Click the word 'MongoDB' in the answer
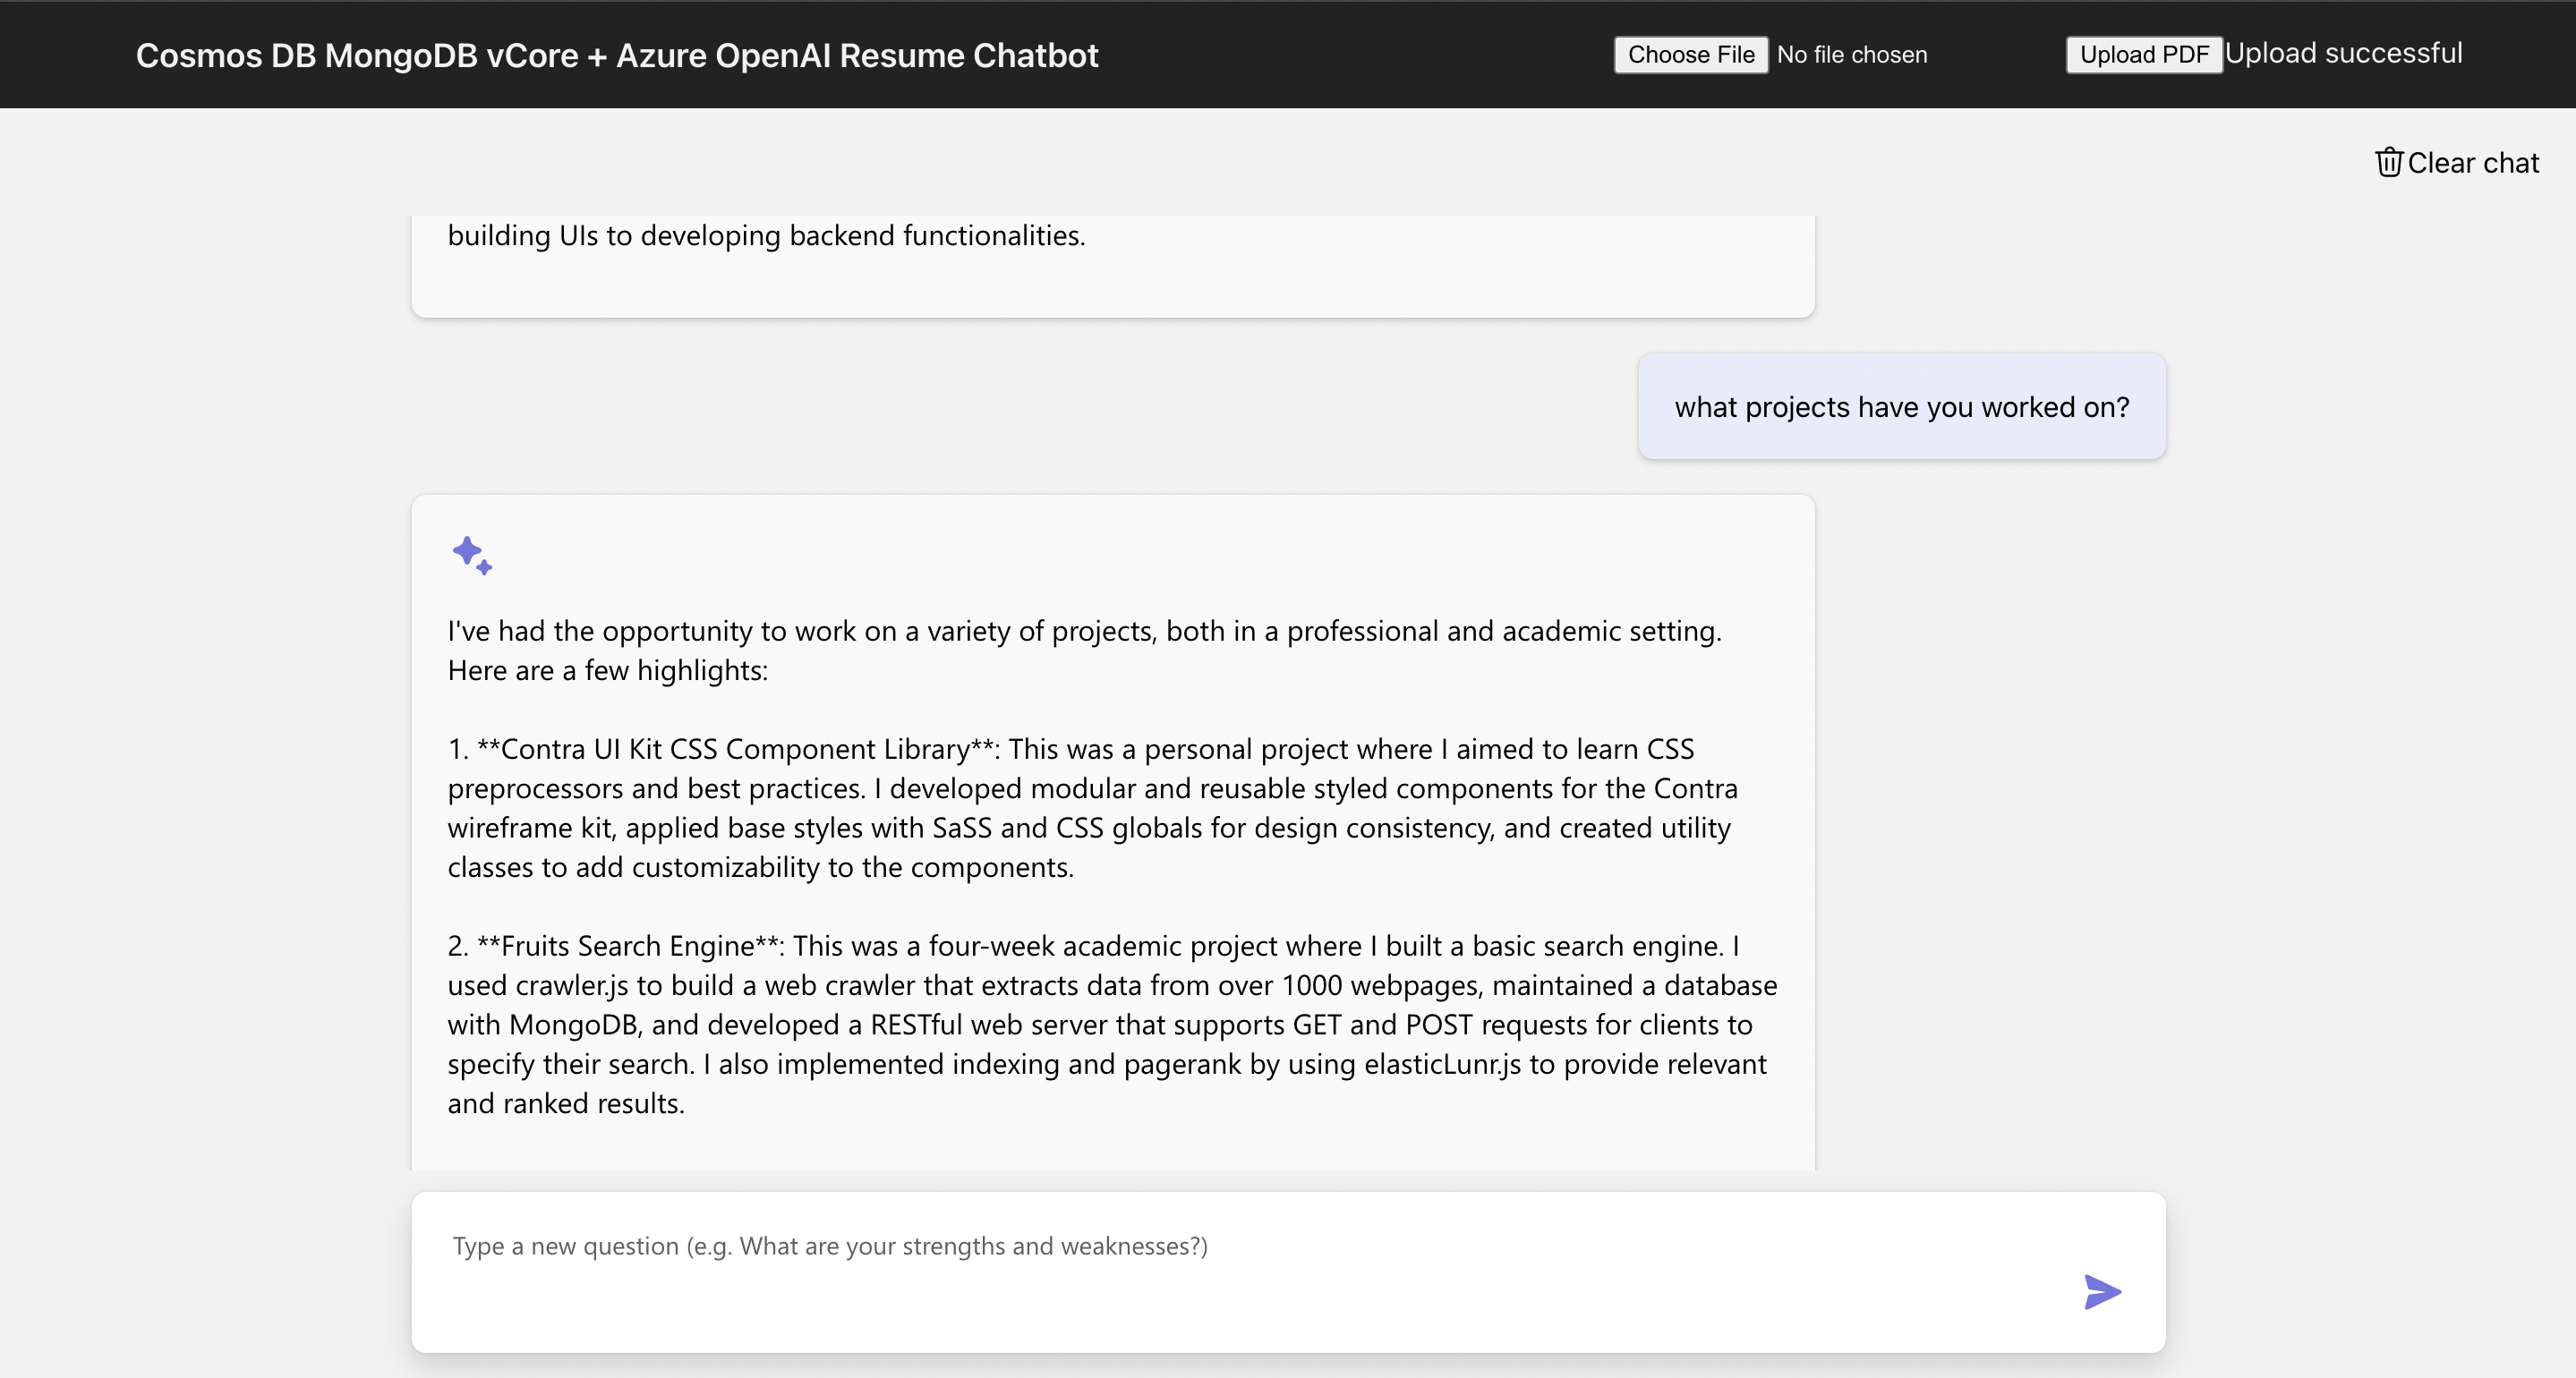The height and width of the screenshot is (1378, 2576). pyautogui.click(x=574, y=1025)
